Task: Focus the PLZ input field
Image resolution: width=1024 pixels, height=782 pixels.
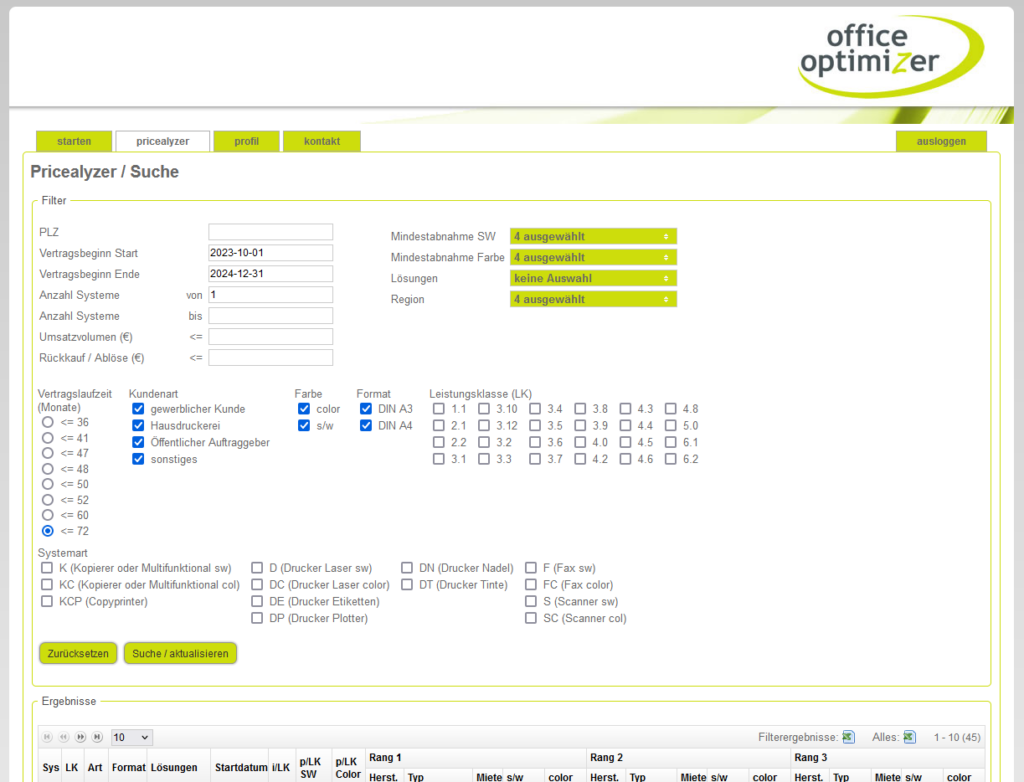Action: pyautogui.click(x=270, y=232)
